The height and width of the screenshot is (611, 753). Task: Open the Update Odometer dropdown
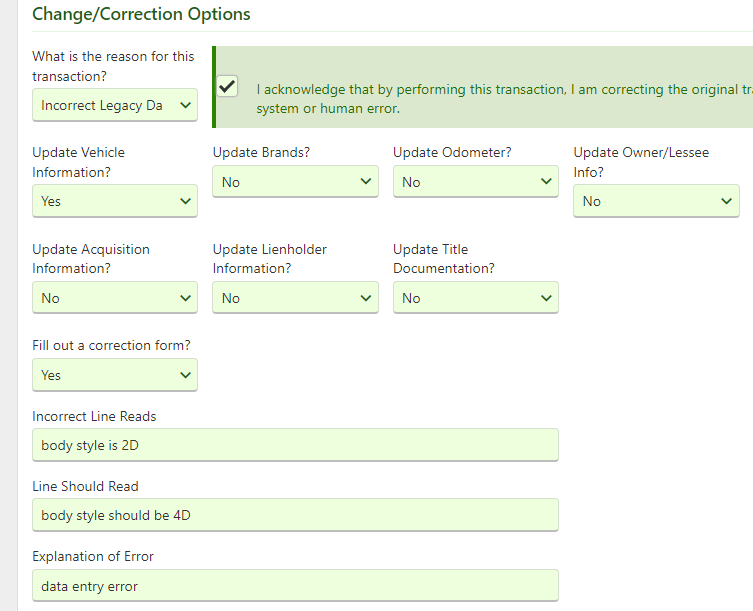tap(475, 182)
